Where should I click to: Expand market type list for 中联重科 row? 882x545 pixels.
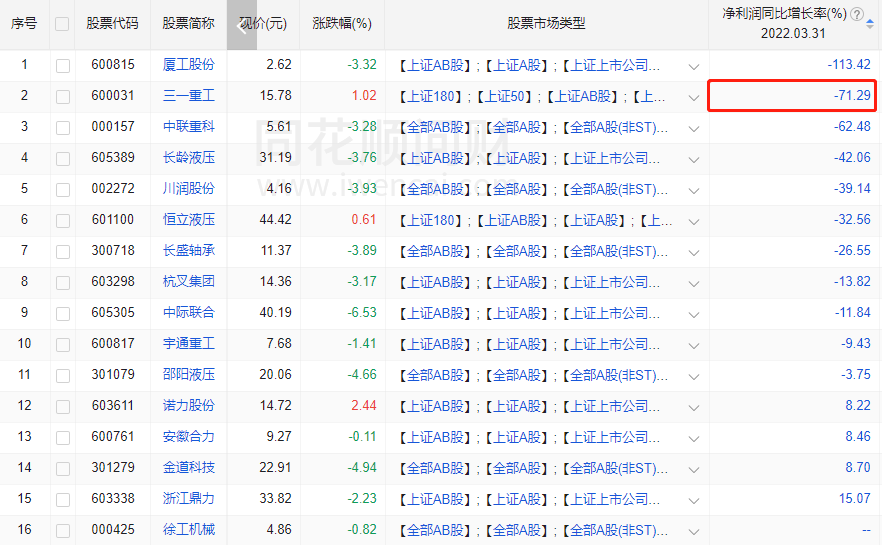click(694, 129)
